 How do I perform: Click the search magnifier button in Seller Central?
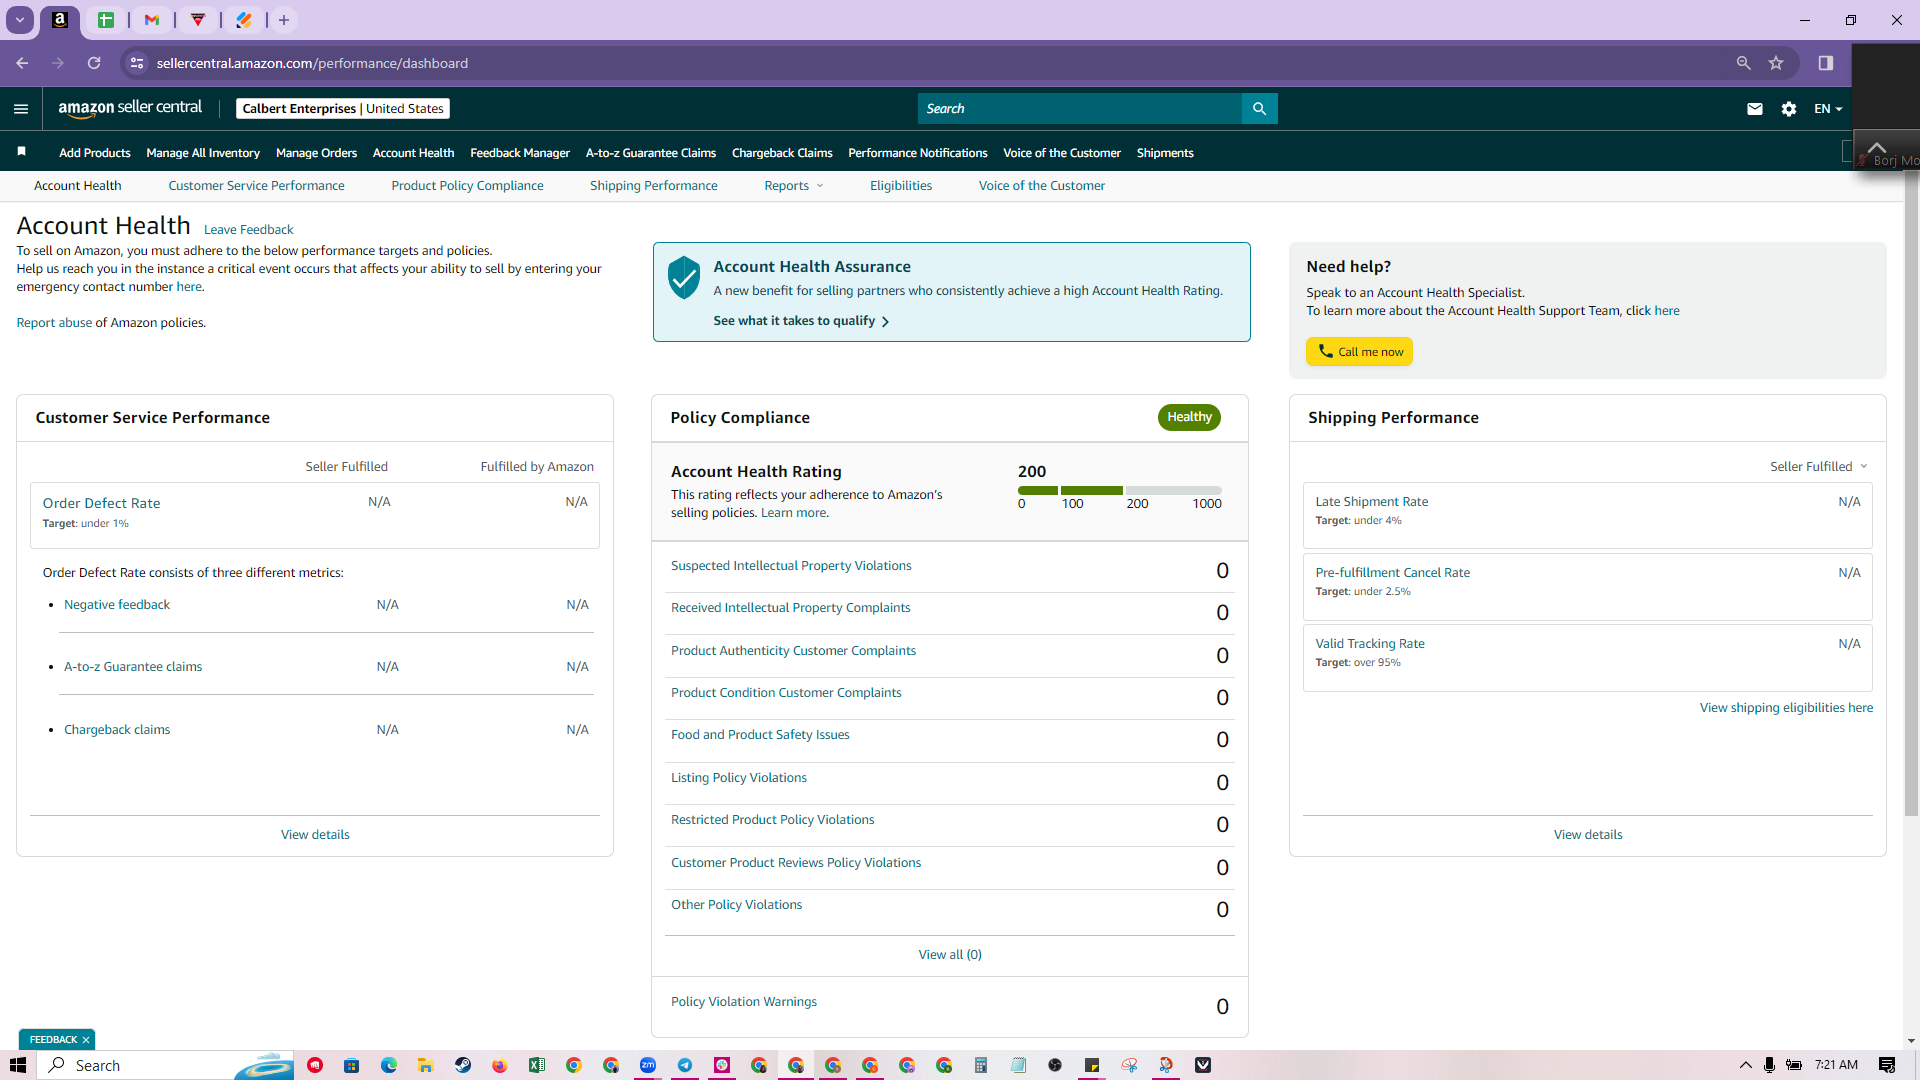point(1259,109)
